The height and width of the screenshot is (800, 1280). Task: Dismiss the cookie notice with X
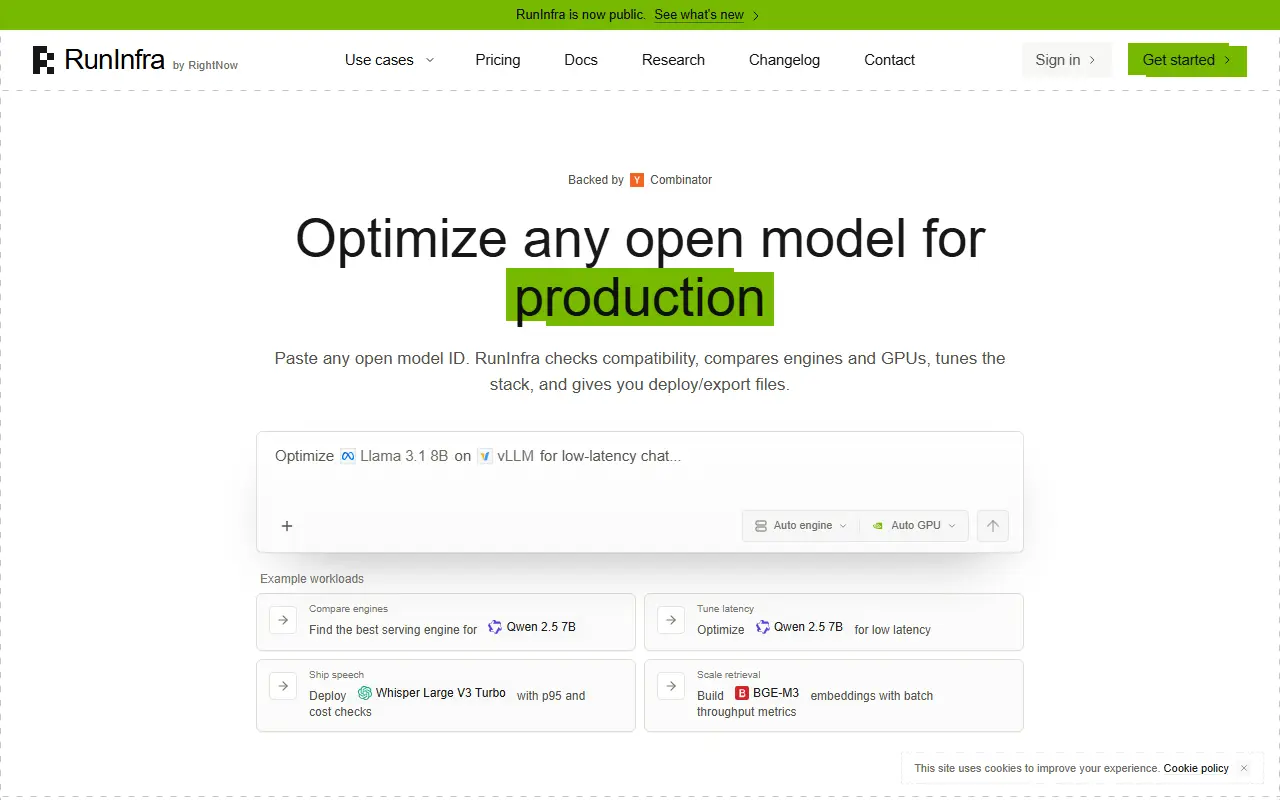point(1244,768)
